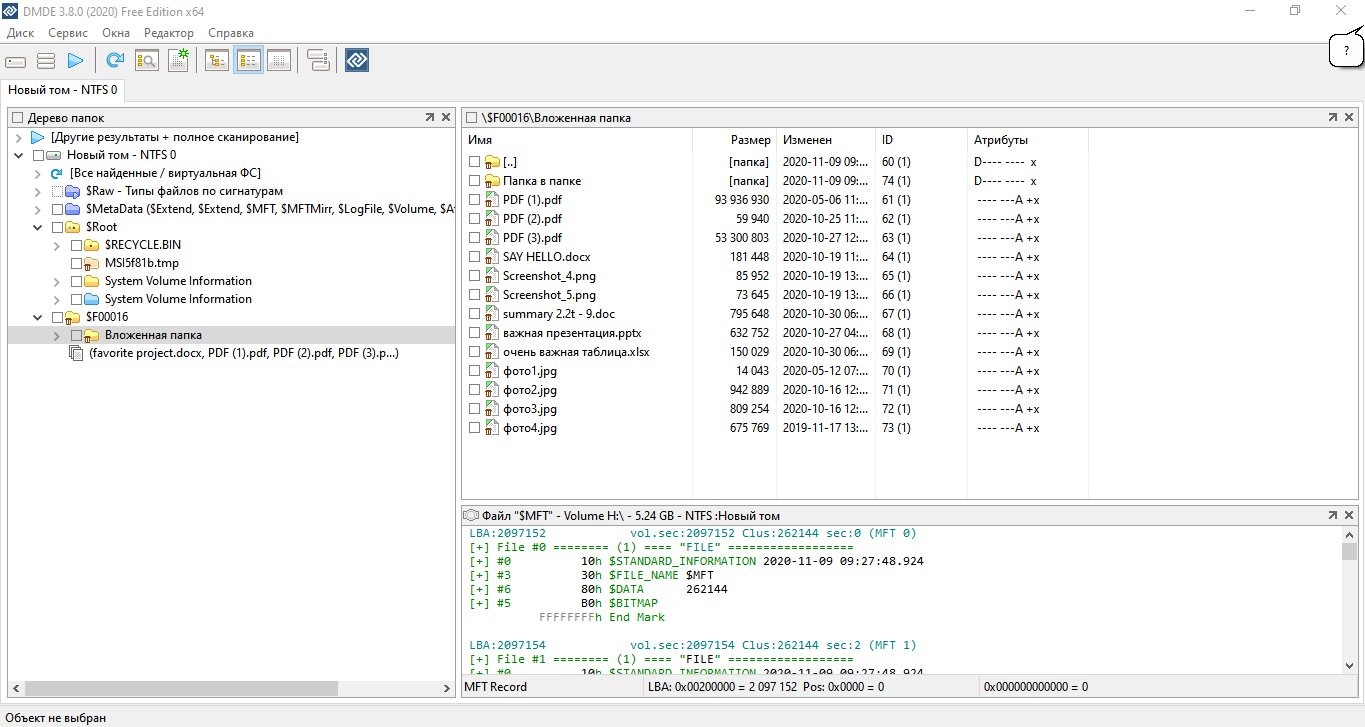Click the $RECYCLE.BIN folder icon in tree

tap(92, 245)
